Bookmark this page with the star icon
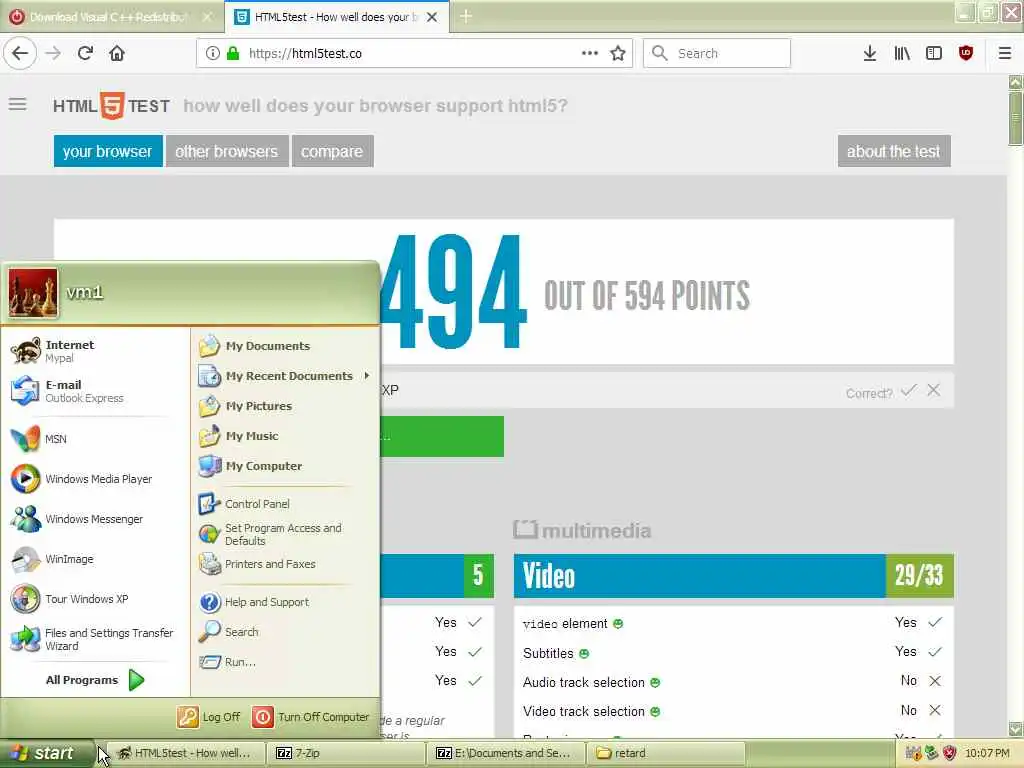Viewport: 1024px width, 768px height. coord(618,54)
